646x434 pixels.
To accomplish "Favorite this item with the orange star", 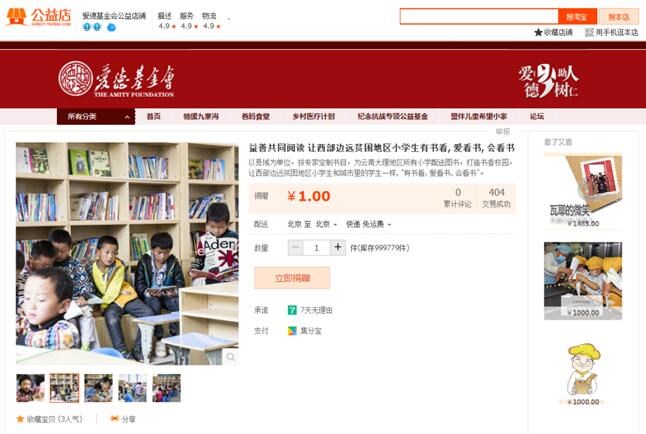I will pyautogui.click(x=20, y=419).
